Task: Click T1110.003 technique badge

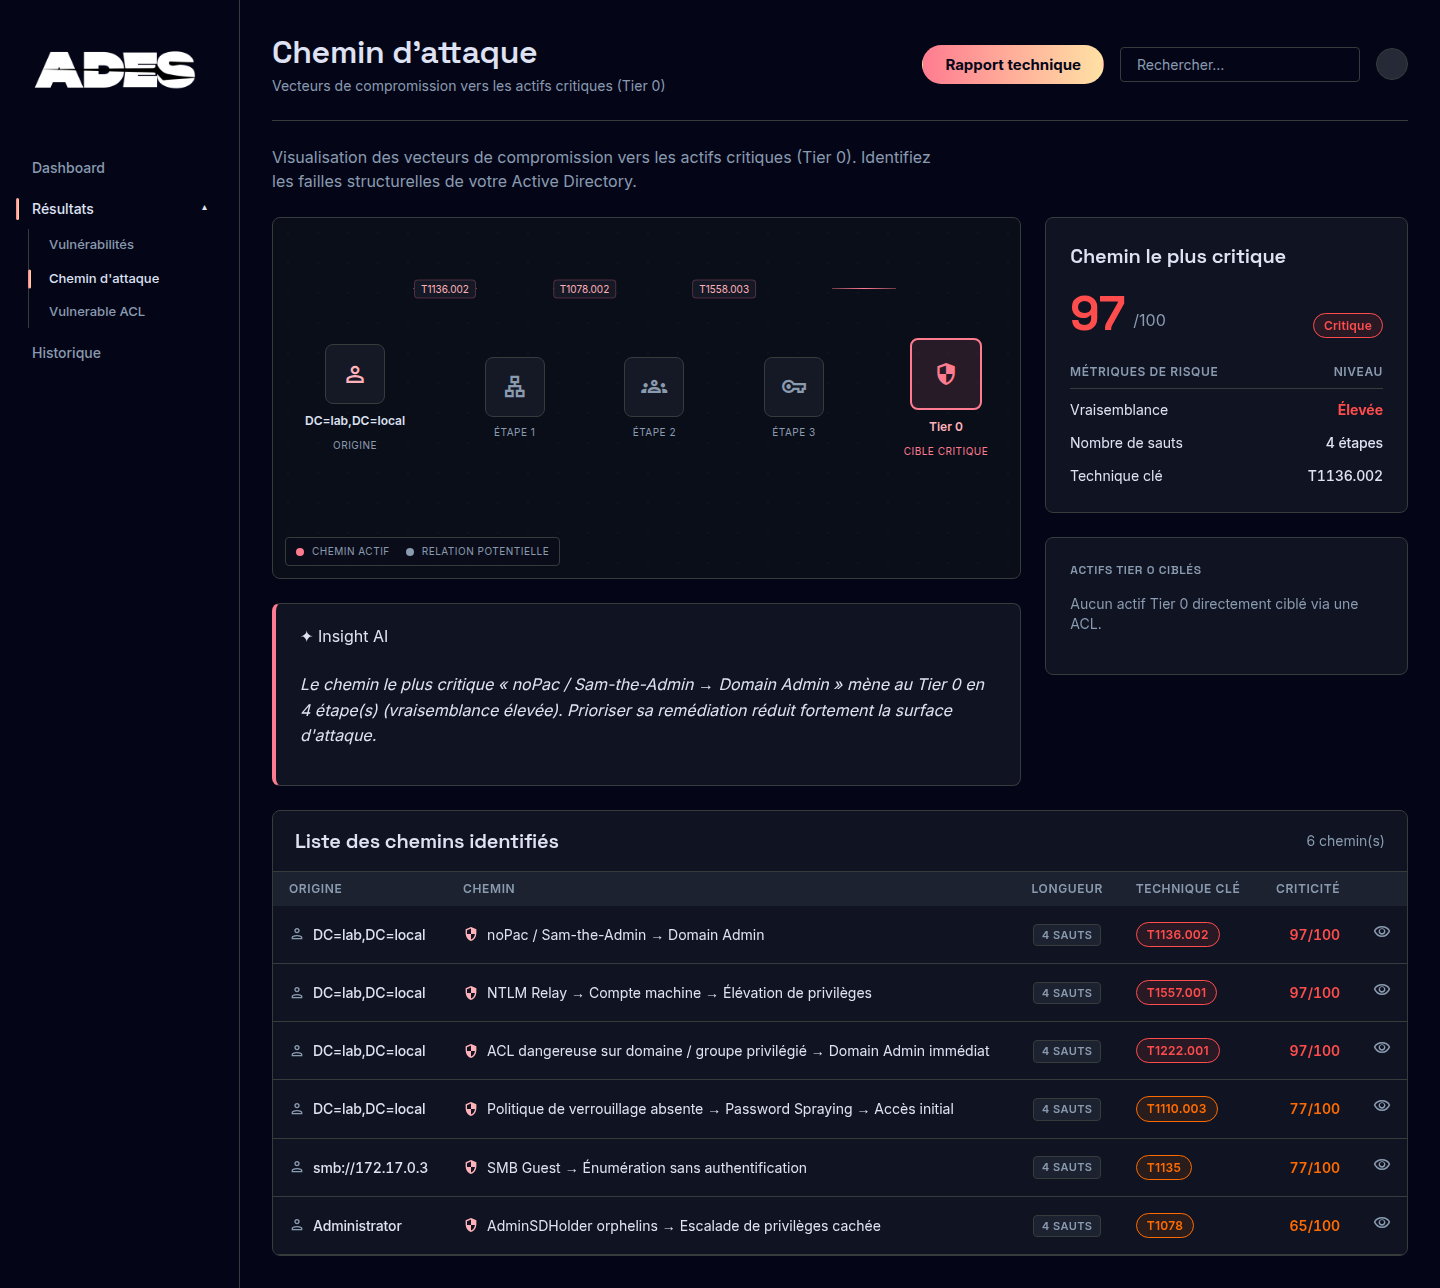Action: pos(1176,1109)
